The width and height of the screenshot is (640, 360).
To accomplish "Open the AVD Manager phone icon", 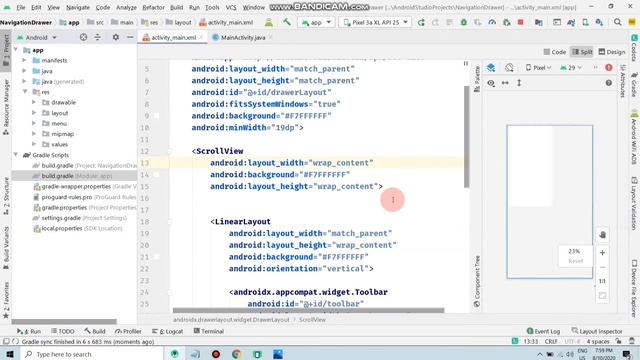I will [585, 22].
